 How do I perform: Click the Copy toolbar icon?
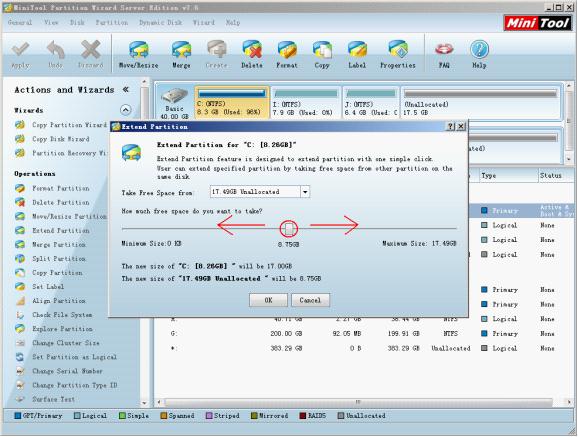pyautogui.click(x=322, y=55)
